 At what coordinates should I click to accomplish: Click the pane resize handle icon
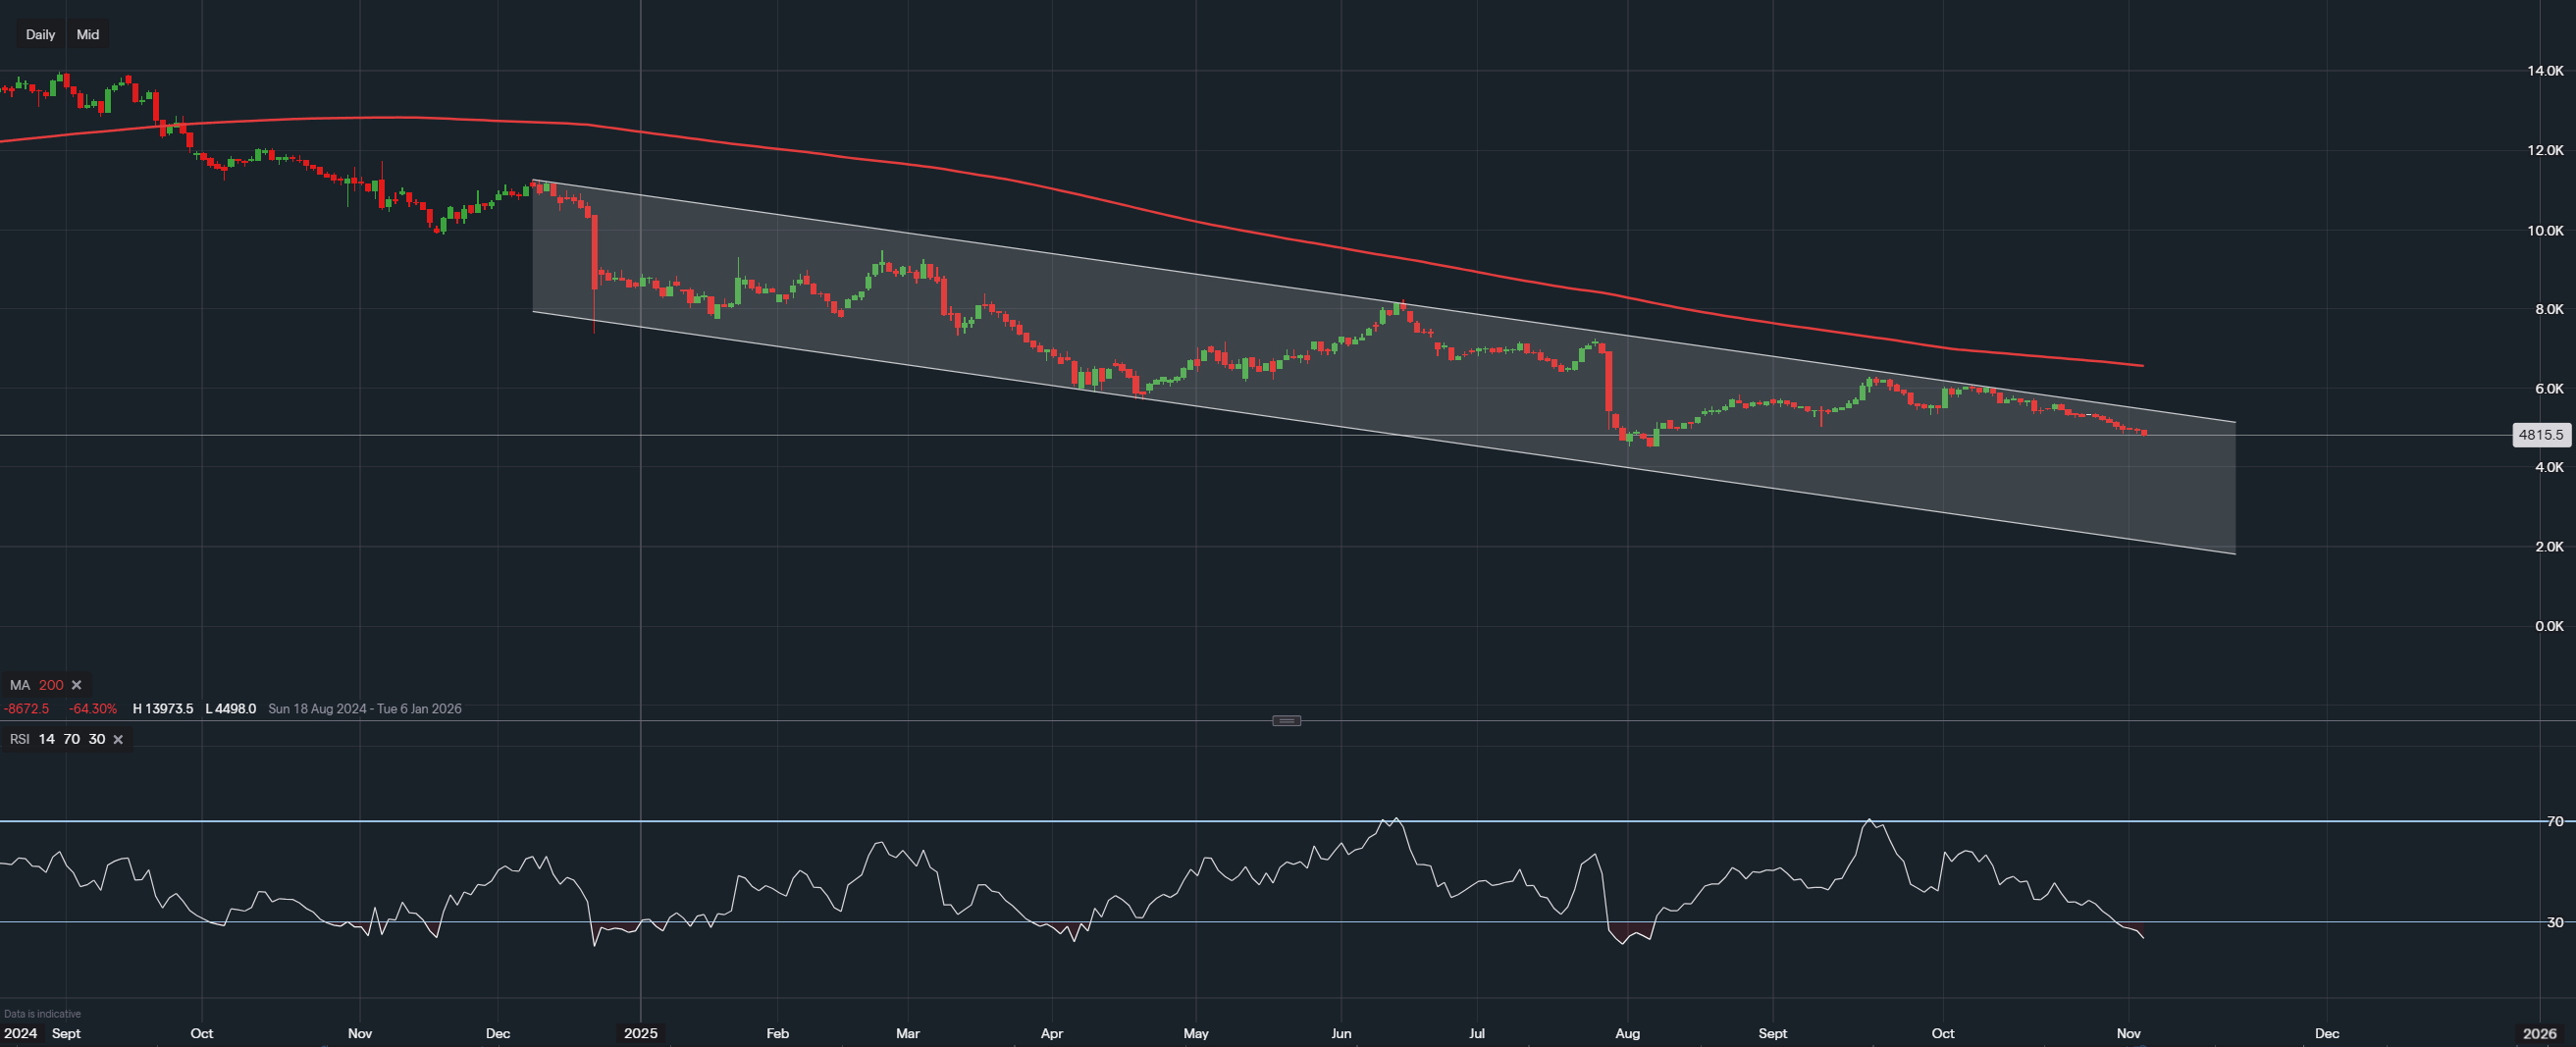pyautogui.click(x=1286, y=721)
